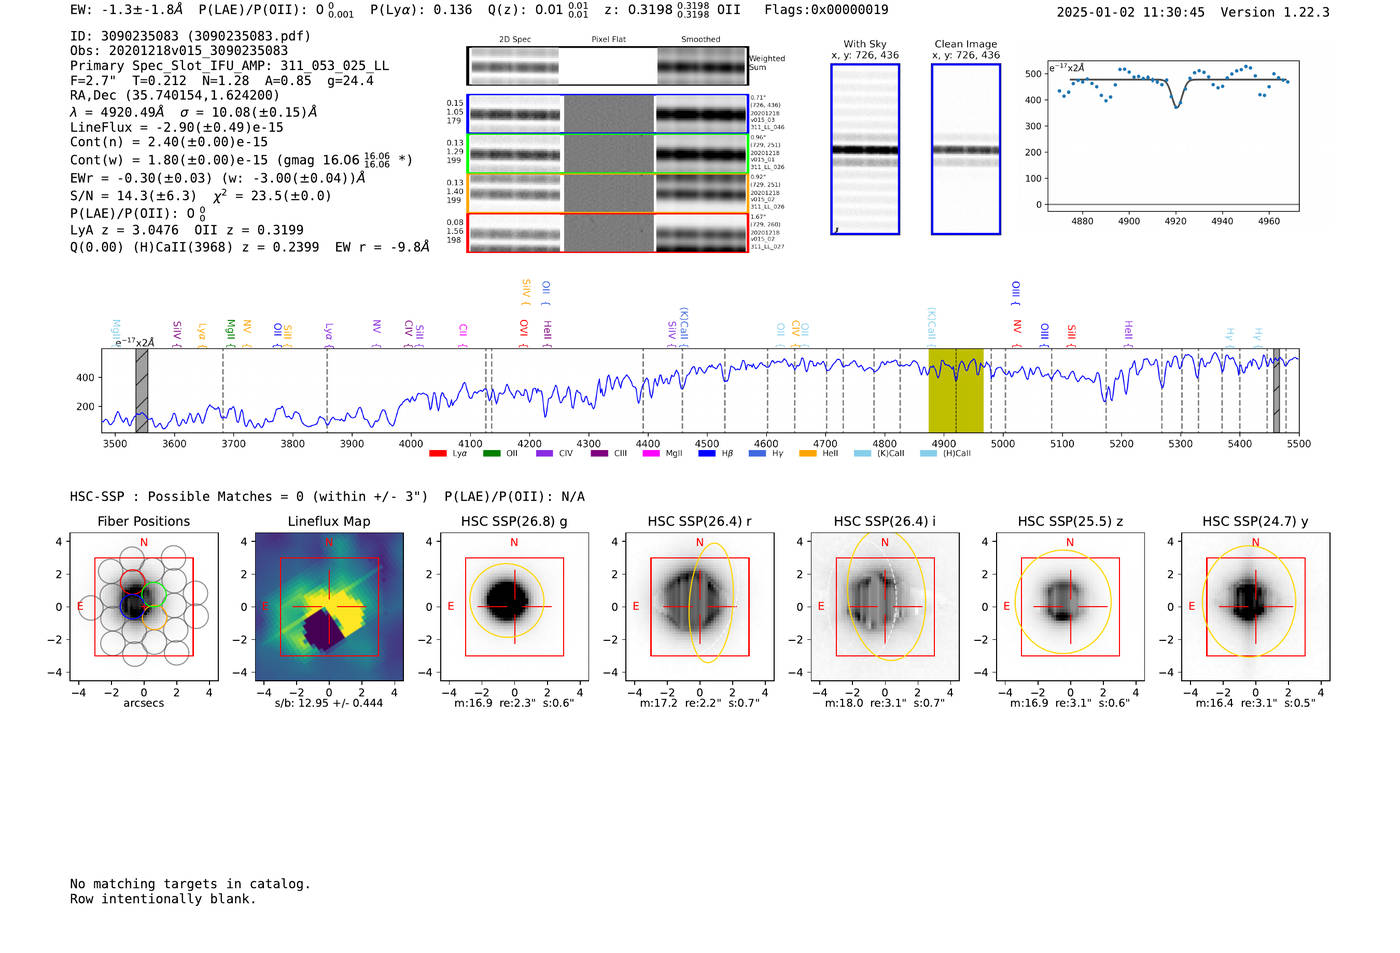Screen dimensions: 1400x953
Task: Open the Clean Image cutout
Action: coord(966,149)
